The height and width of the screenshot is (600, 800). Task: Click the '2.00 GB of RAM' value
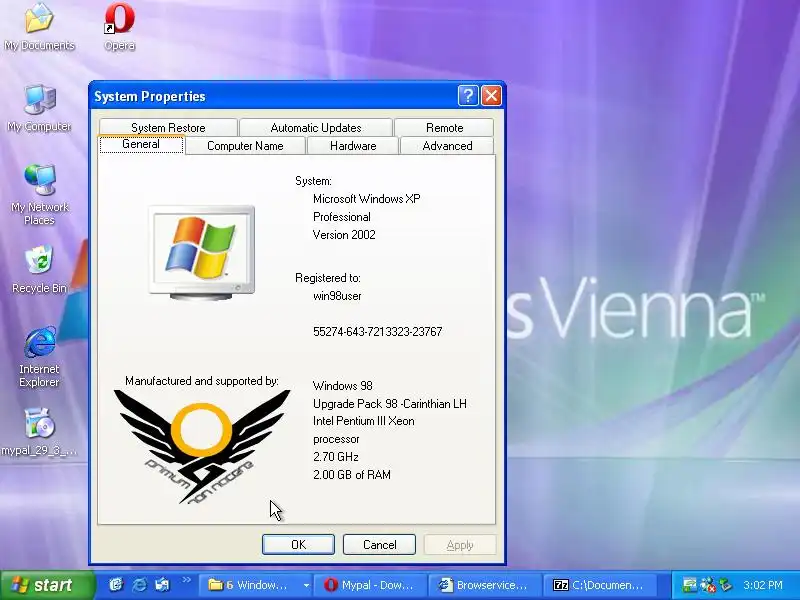pyautogui.click(x=352, y=474)
